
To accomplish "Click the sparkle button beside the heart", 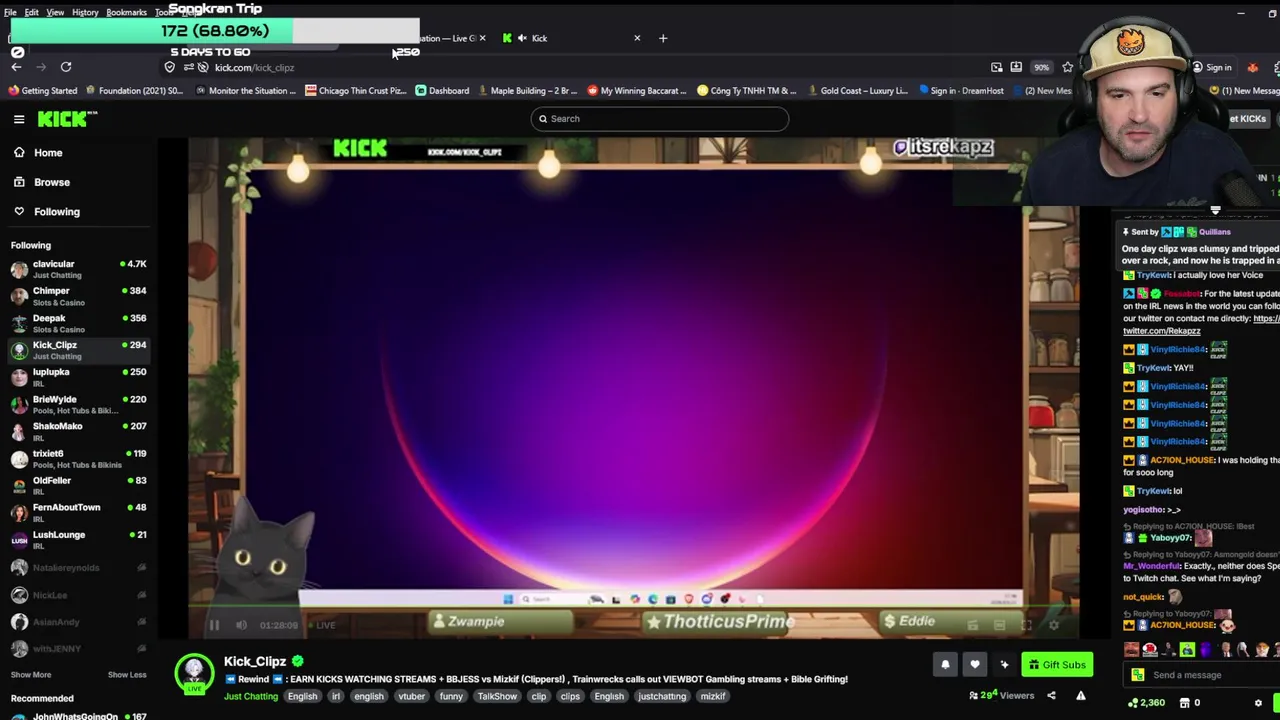I will 1004,665.
